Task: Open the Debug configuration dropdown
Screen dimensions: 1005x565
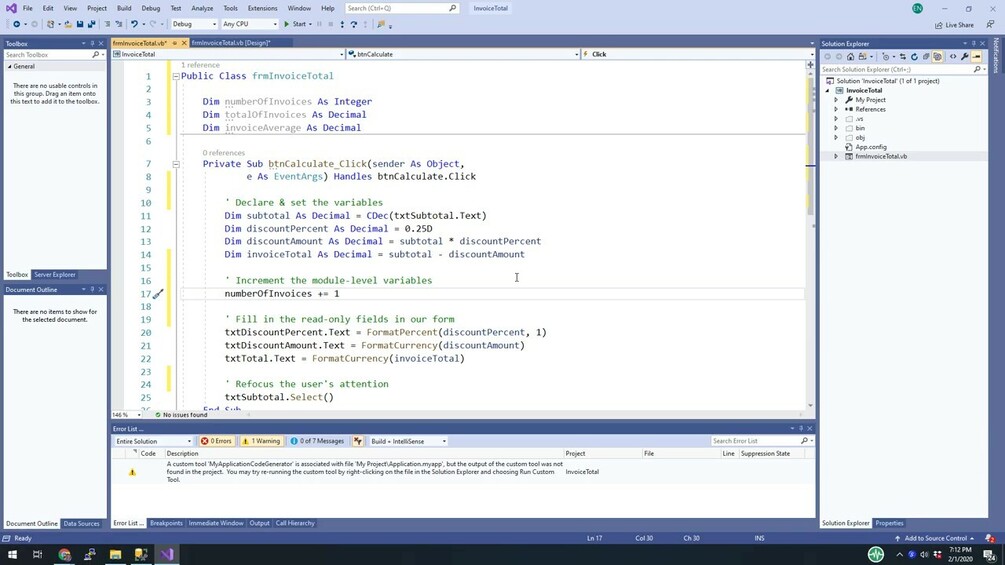Action: pyautogui.click(x=194, y=24)
